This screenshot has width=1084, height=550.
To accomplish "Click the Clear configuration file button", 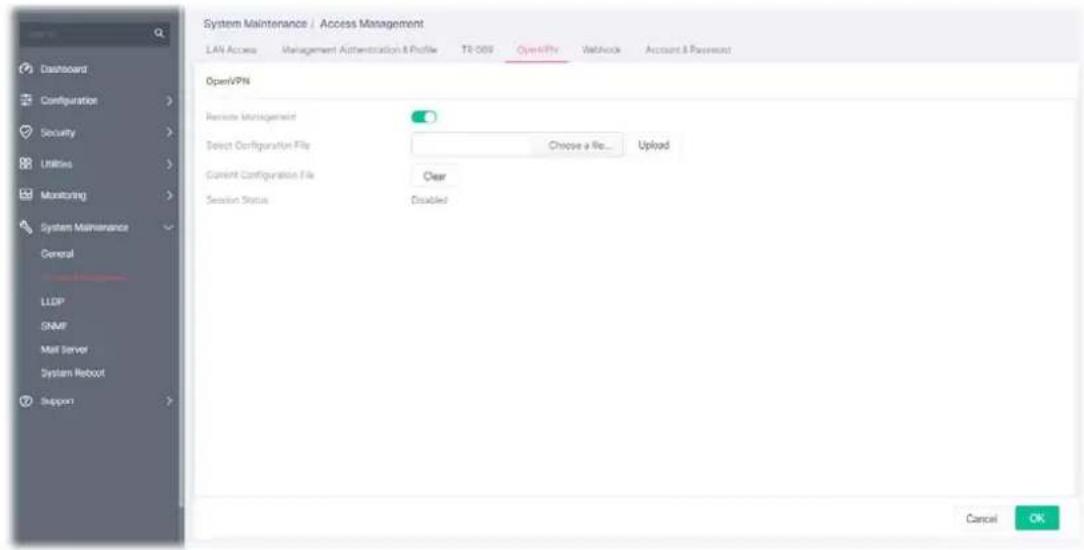I will point(434,176).
